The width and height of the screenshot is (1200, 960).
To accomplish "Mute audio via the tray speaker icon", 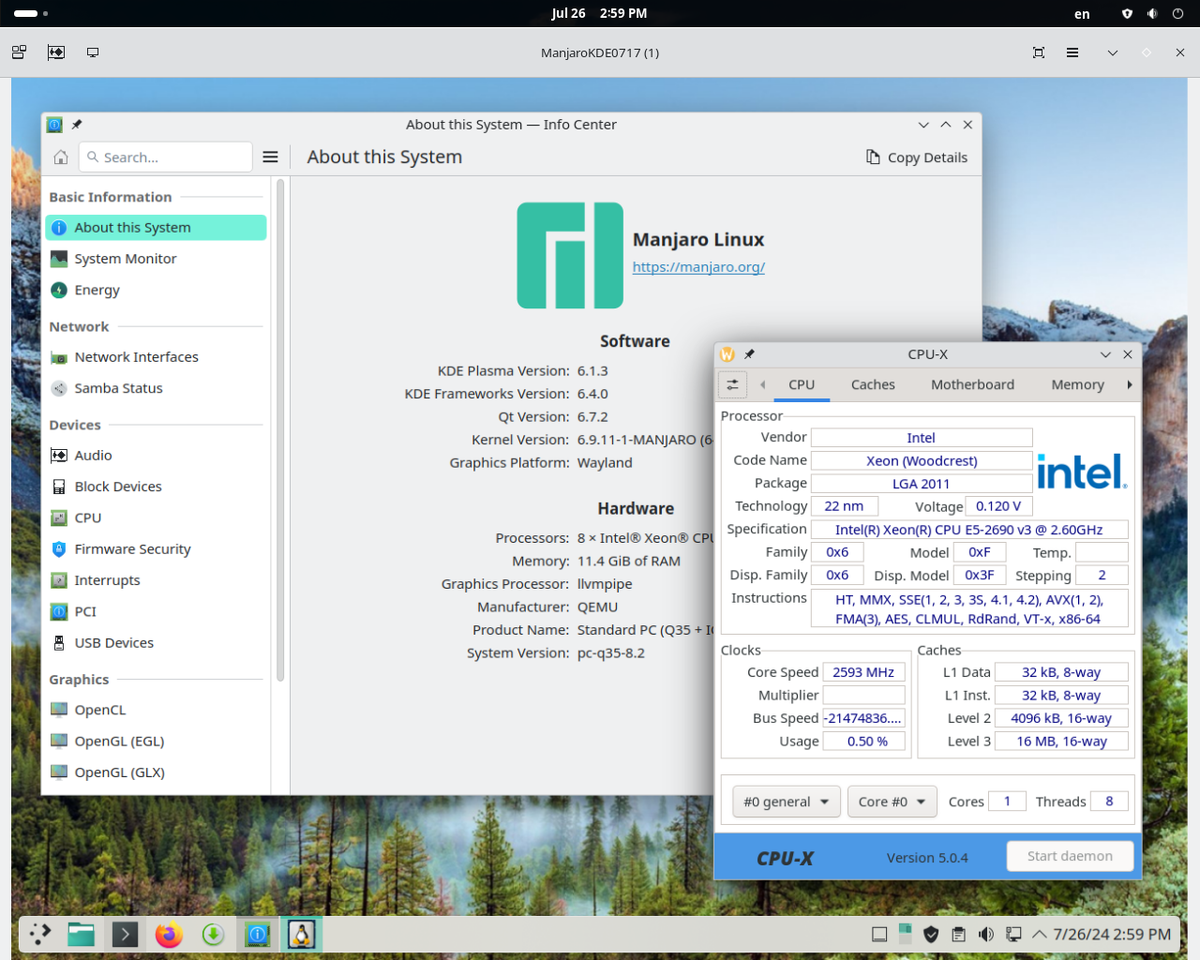I will click(x=986, y=933).
